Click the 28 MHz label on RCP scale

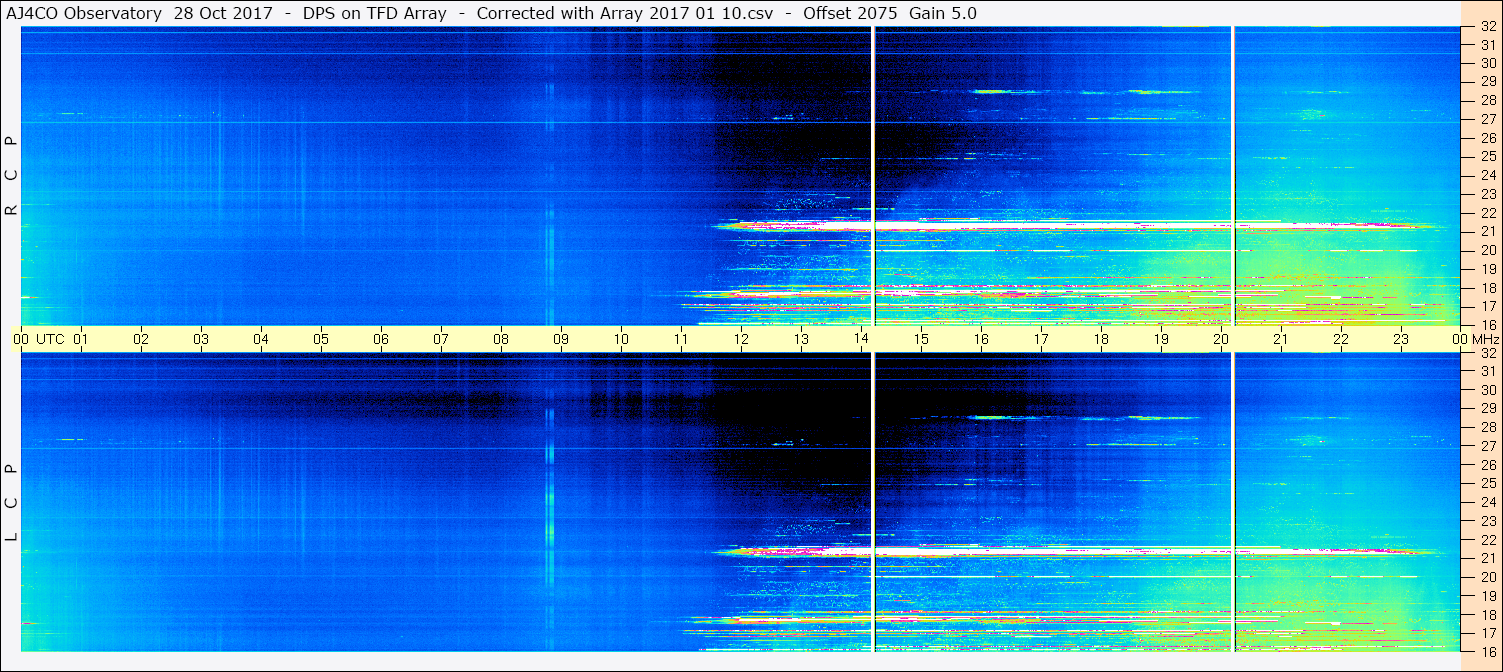(1488, 99)
